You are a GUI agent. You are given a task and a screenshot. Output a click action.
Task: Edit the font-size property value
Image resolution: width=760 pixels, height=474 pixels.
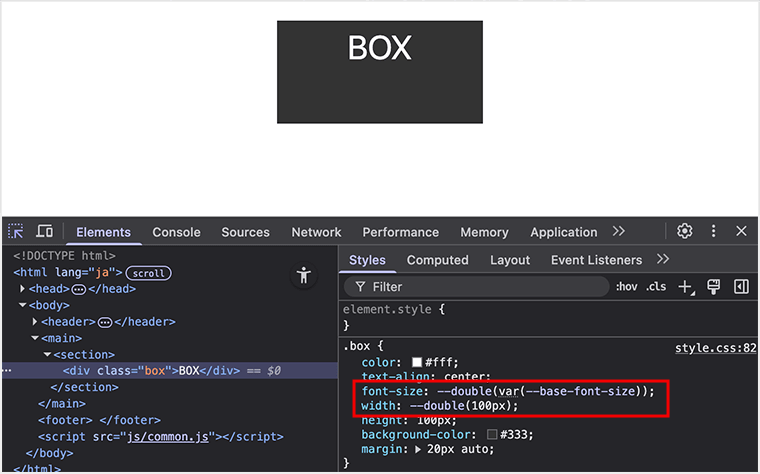coord(545,391)
